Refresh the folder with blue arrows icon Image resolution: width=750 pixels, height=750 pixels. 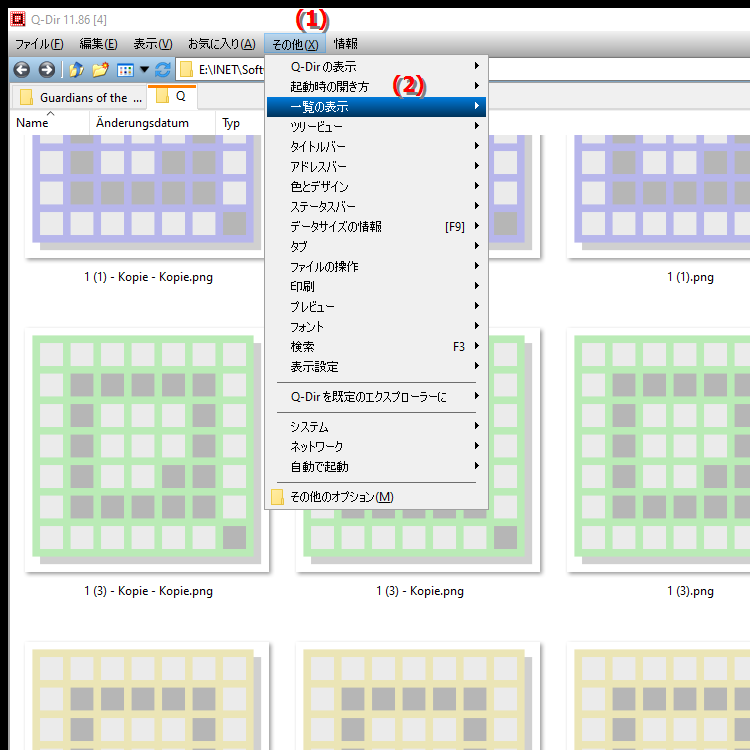[x=163, y=70]
